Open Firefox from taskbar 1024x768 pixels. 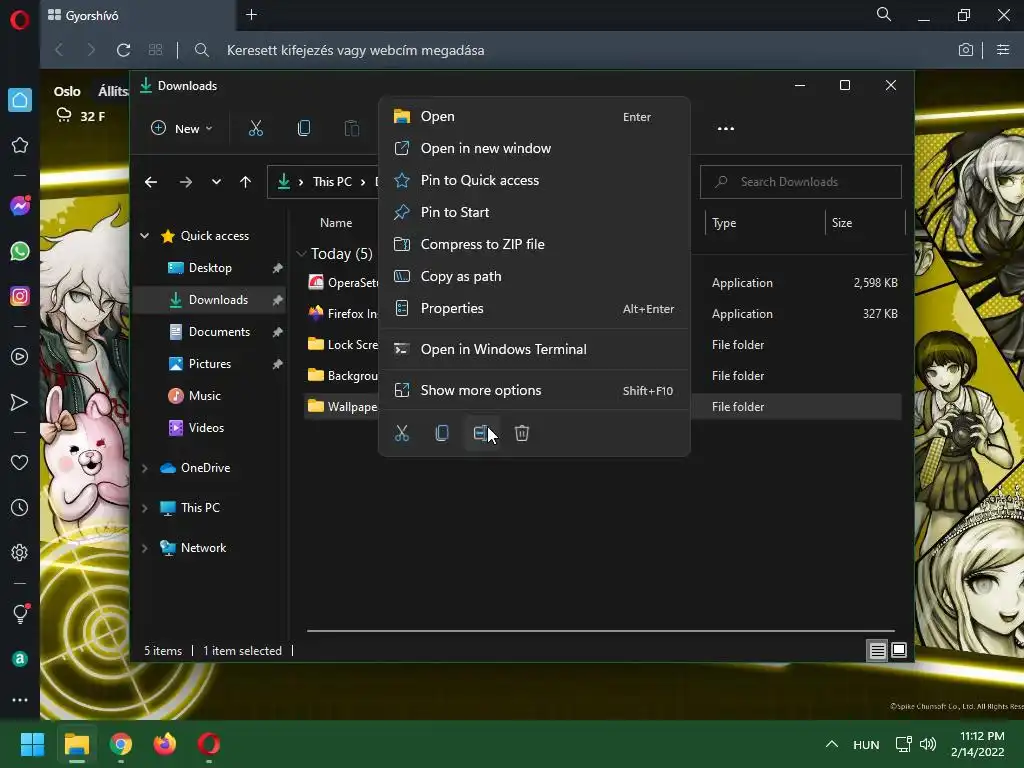(165, 744)
